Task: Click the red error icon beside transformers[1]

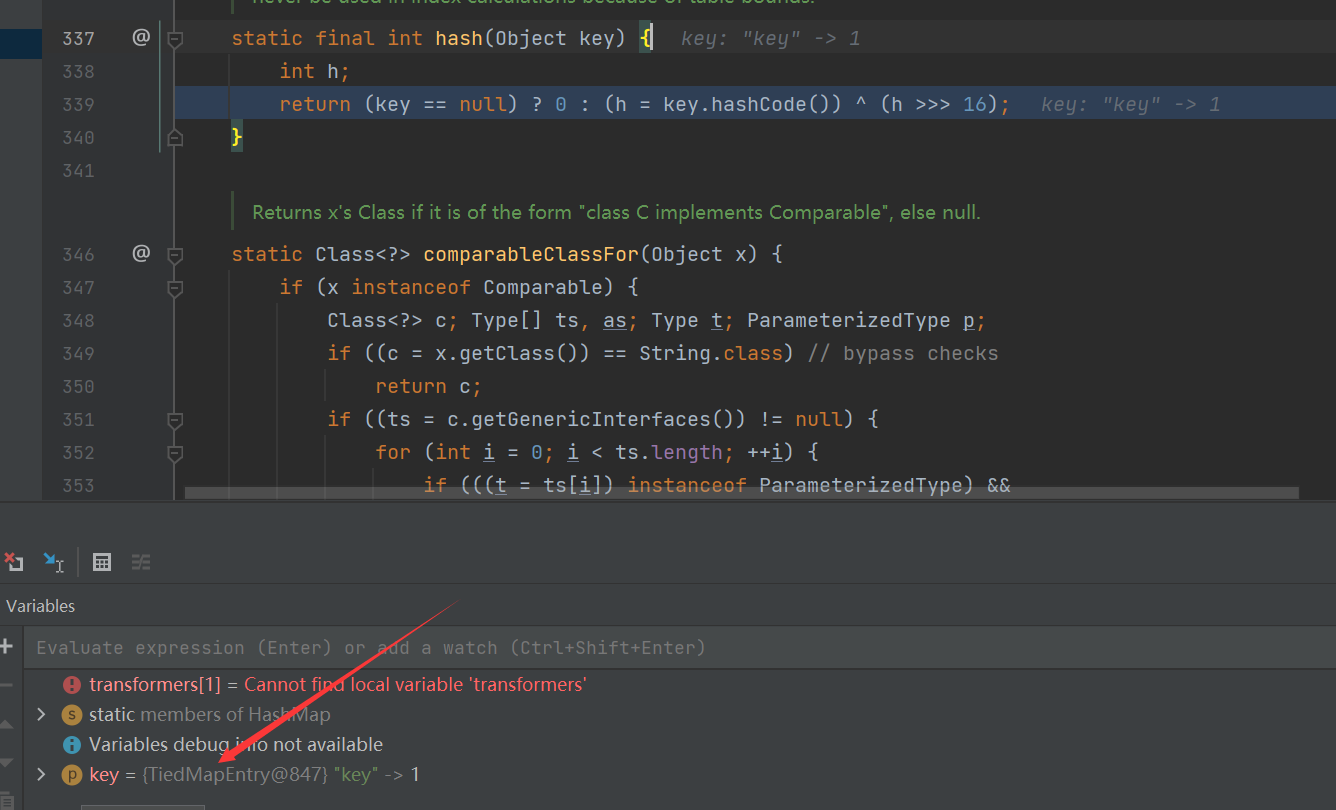Action: pos(72,685)
